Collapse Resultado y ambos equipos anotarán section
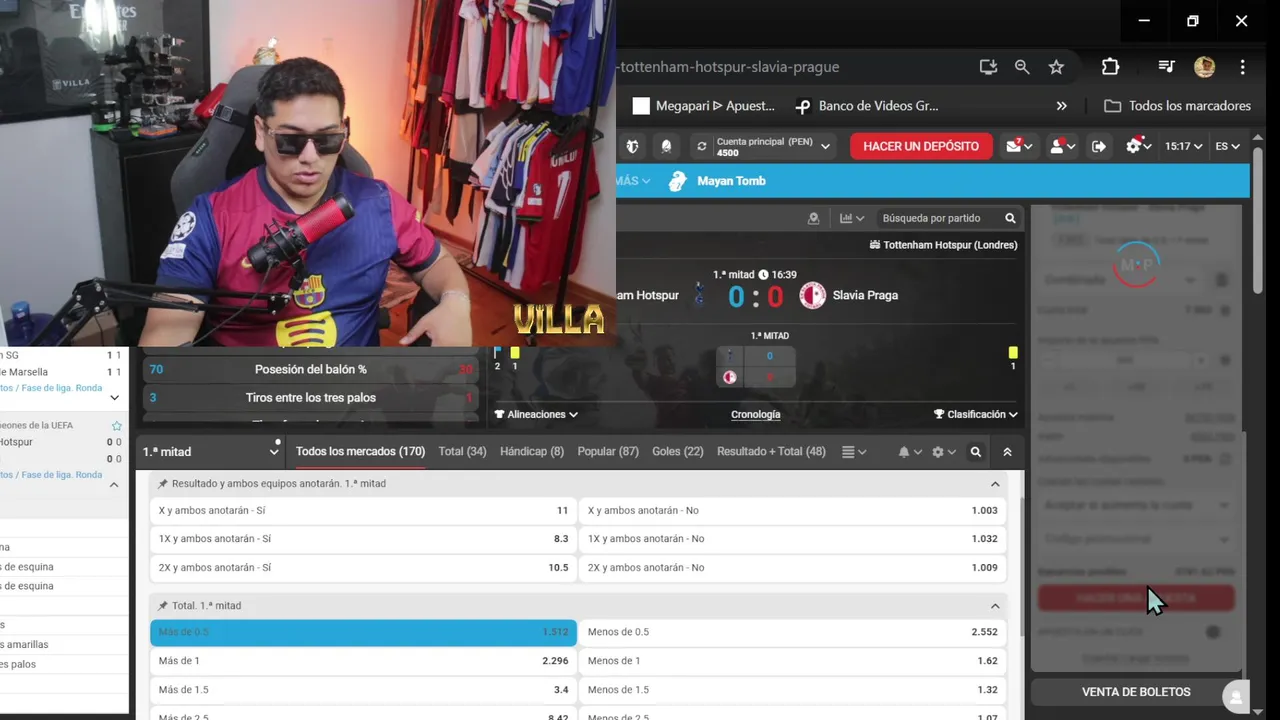 point(995,484)
